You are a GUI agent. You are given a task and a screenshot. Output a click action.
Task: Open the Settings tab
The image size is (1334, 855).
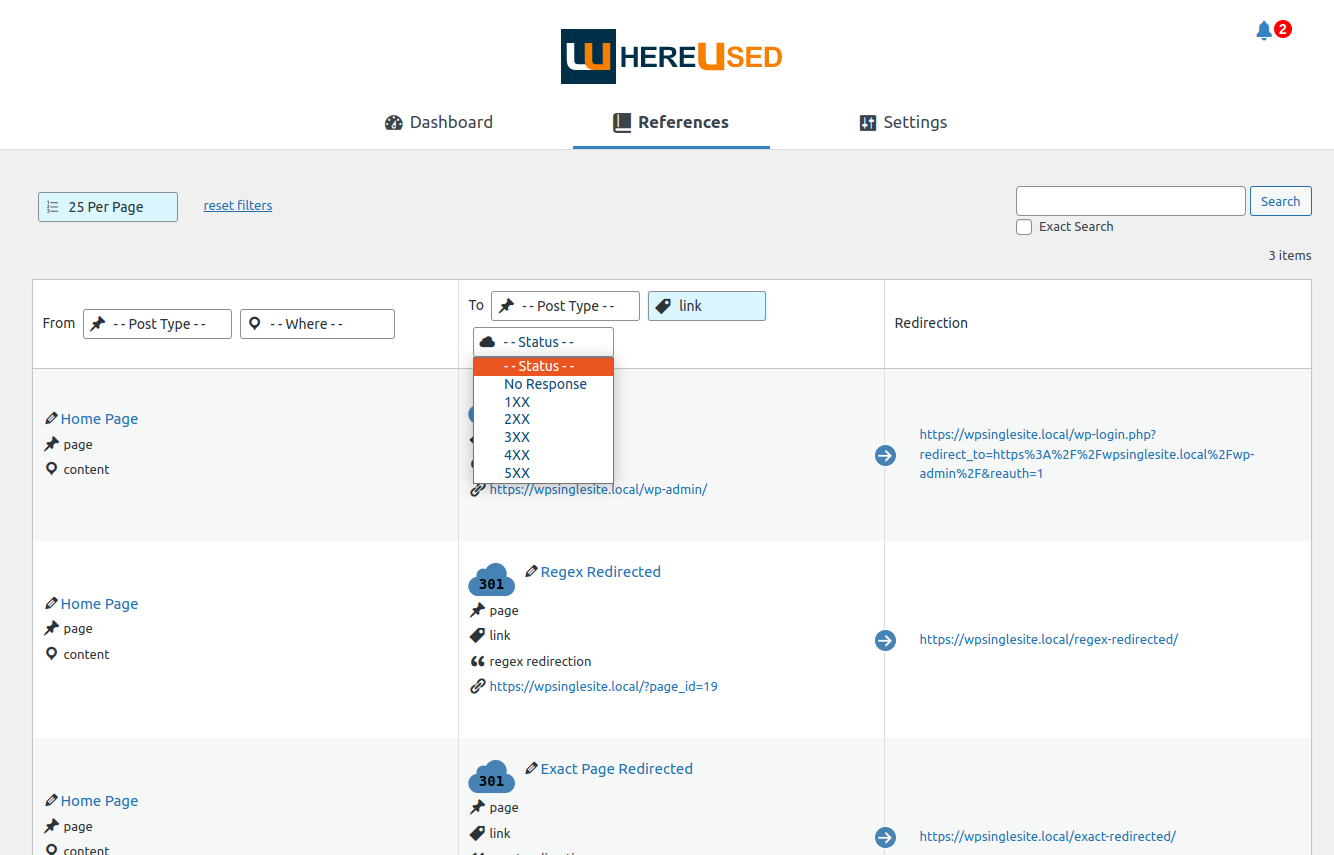903,122
